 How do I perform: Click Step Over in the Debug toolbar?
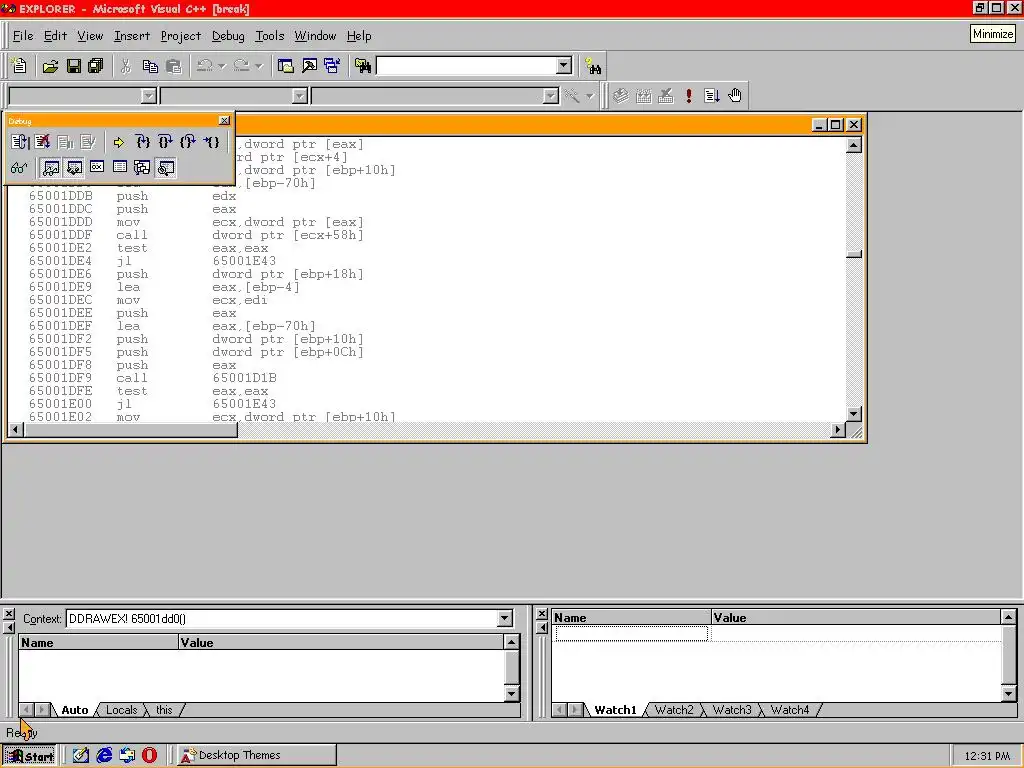tap(165, 142)
